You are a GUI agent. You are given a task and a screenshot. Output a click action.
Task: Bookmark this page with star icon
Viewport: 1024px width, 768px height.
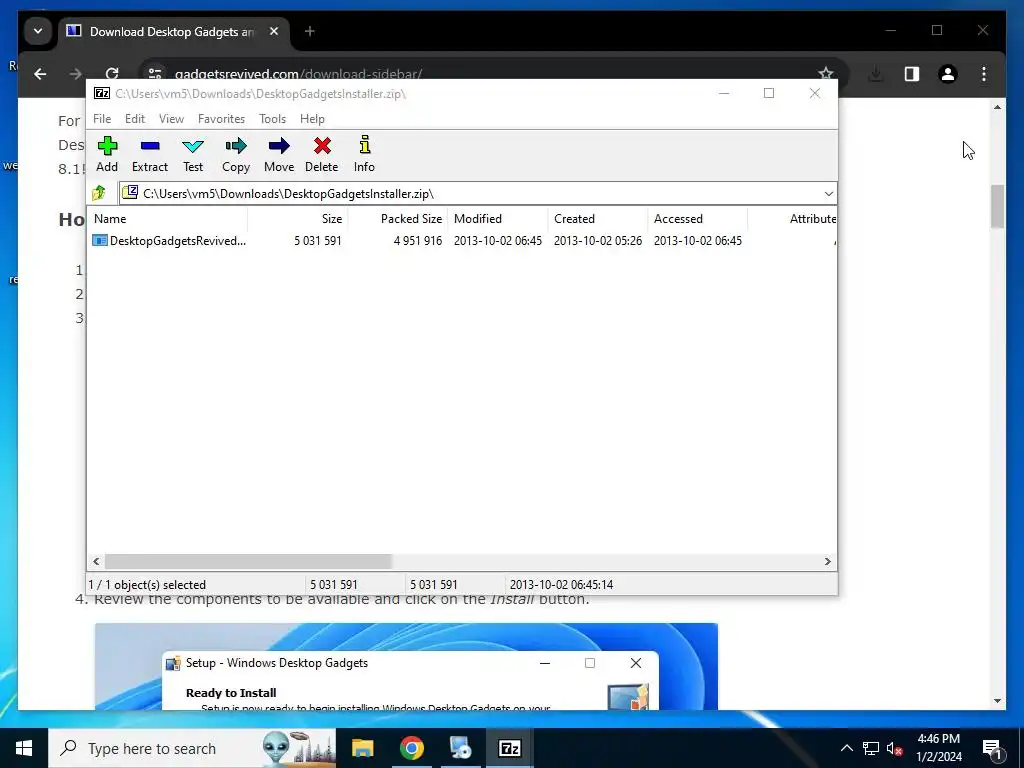click(x=825, y=74)
